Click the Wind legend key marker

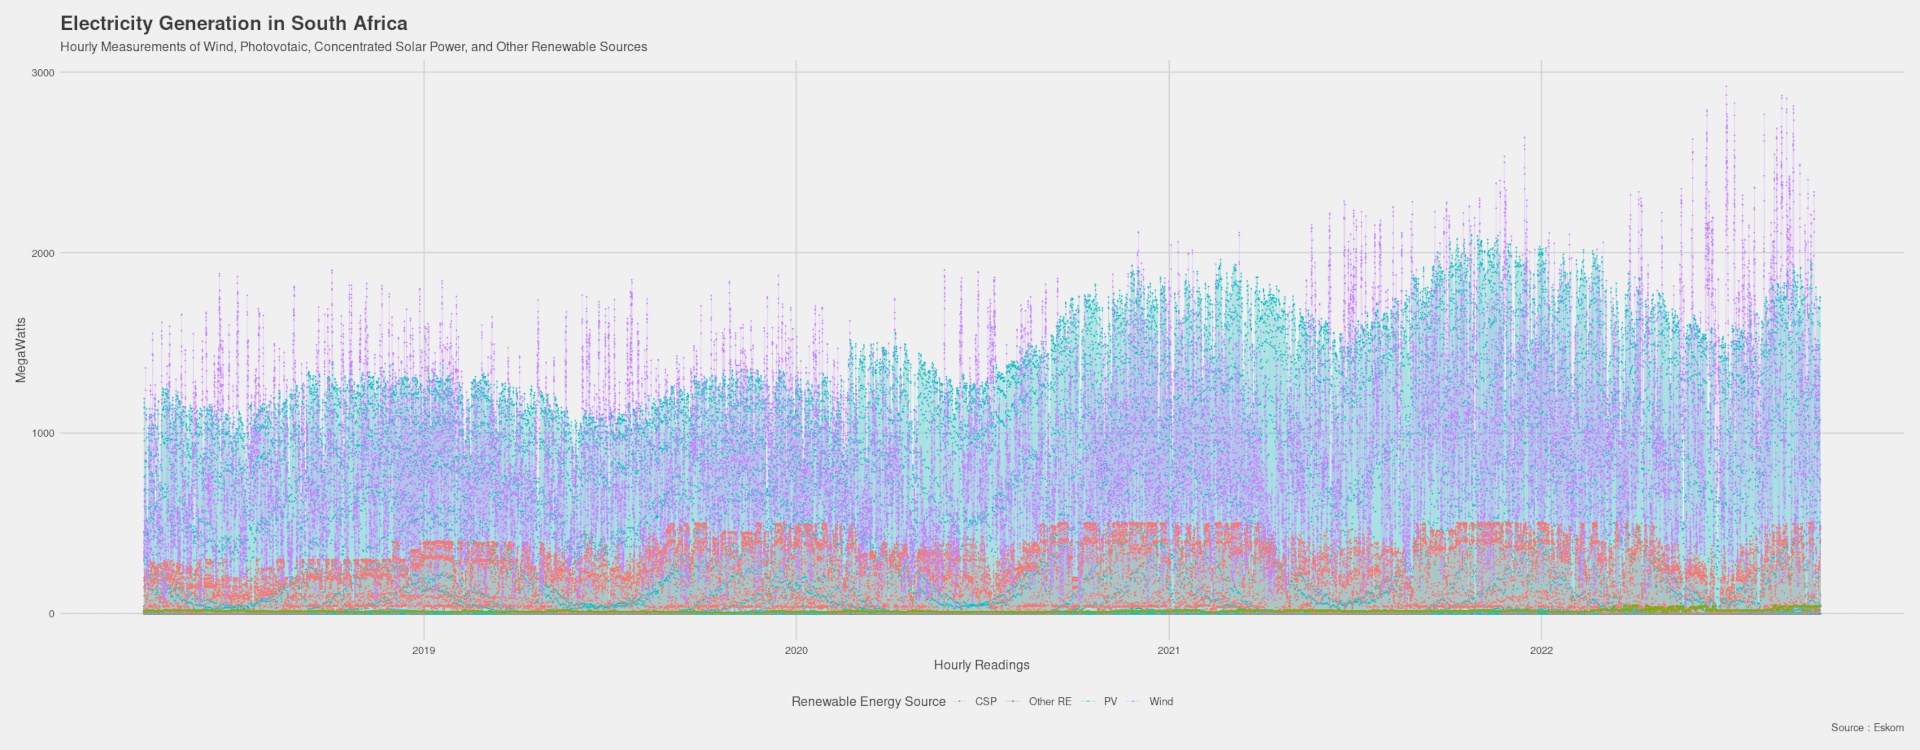pos(1134,702)
